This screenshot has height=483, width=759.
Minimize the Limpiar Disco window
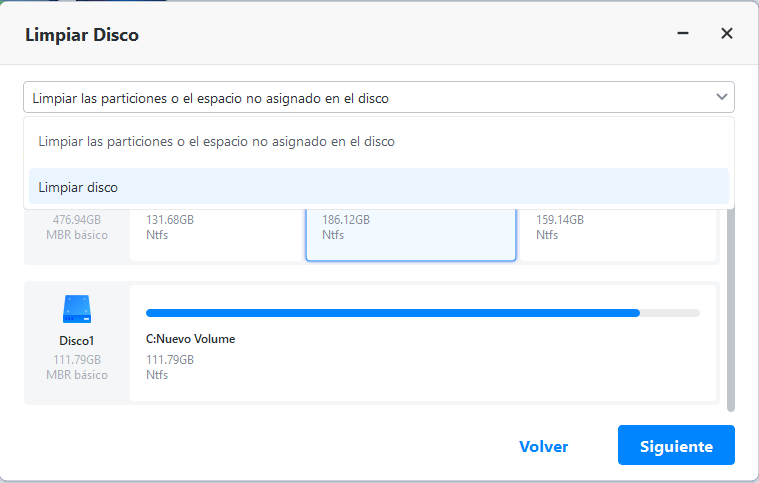click(x=683, y=34)
